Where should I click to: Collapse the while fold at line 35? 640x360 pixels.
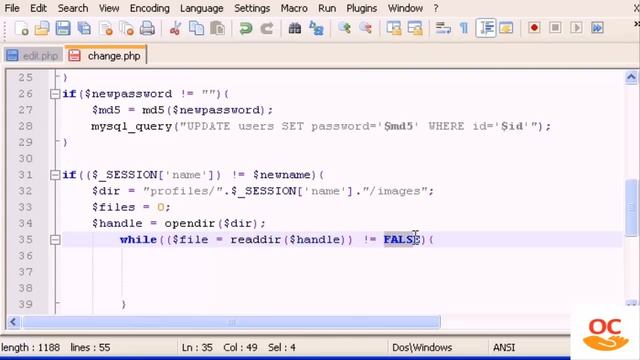point(55,240)
